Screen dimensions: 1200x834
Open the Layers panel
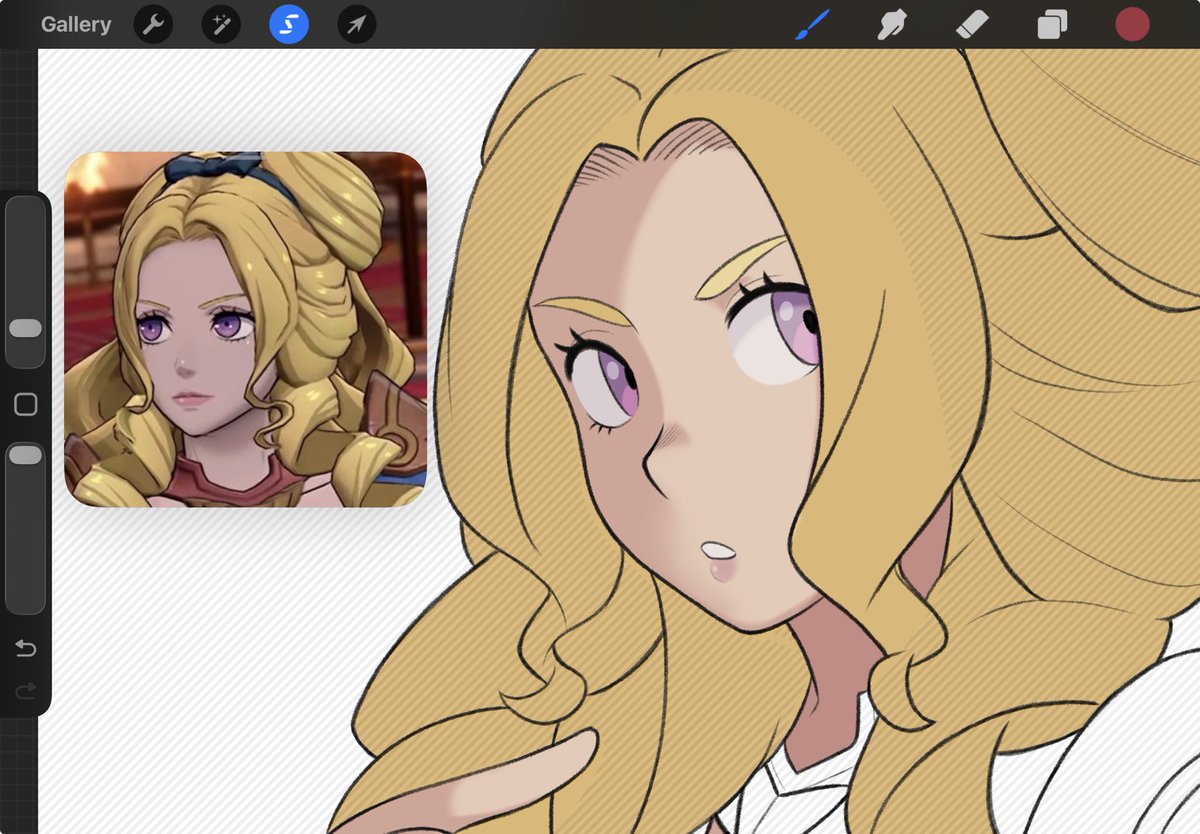1052,24
